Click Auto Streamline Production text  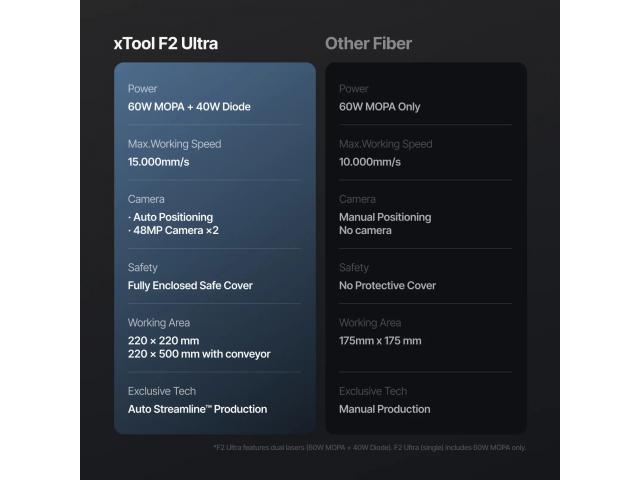click(x=197, y=409)
